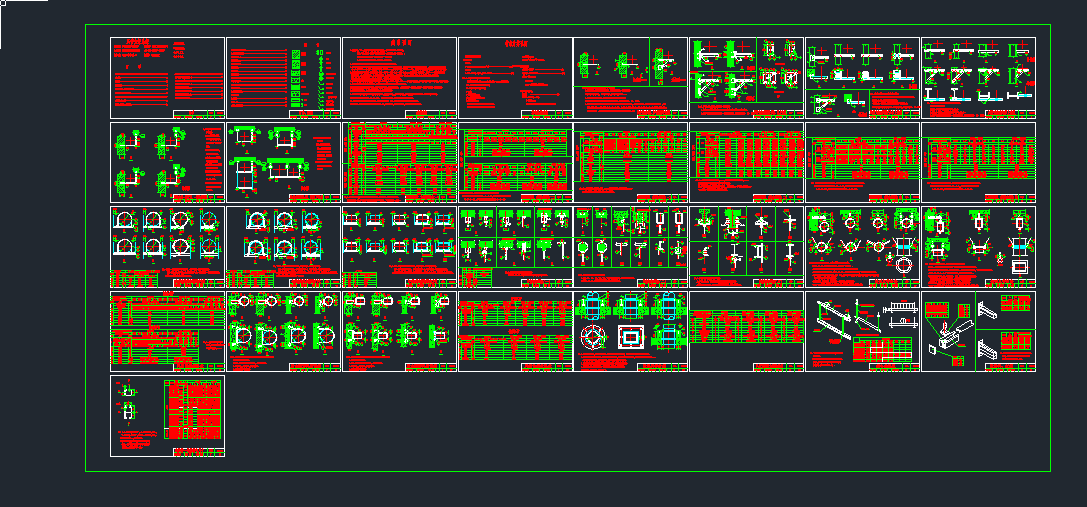This screenshot has height=507, width=1087.
Task: Select the red table inside the lone bottom sheet
Action: [x=192, y=410]
